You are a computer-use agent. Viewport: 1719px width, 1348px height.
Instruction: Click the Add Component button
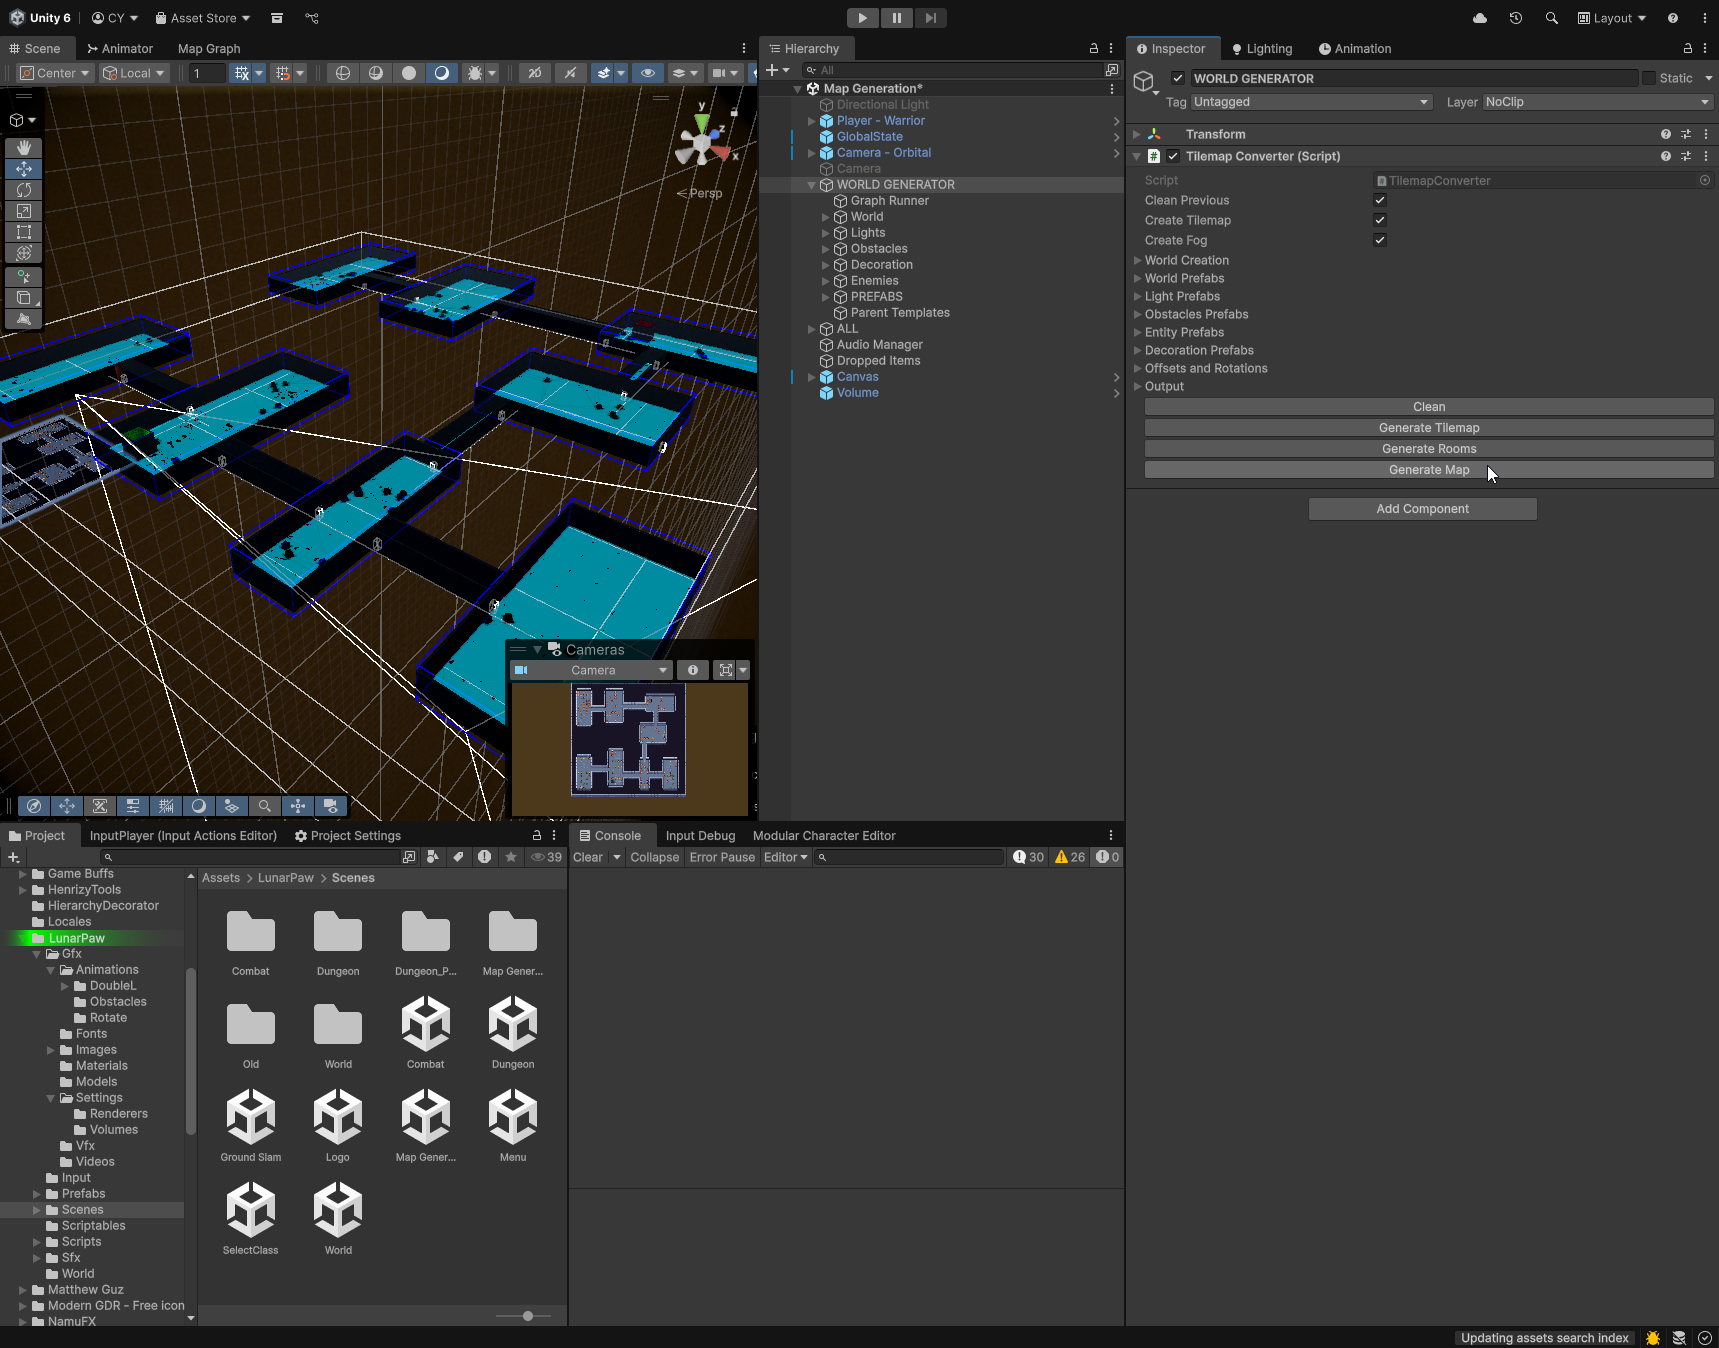point(1422,509)
